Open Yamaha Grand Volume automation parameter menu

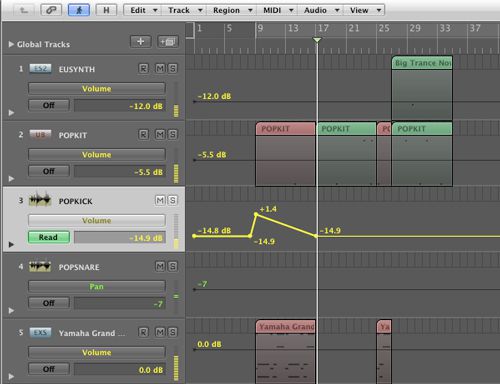[97, 352]
